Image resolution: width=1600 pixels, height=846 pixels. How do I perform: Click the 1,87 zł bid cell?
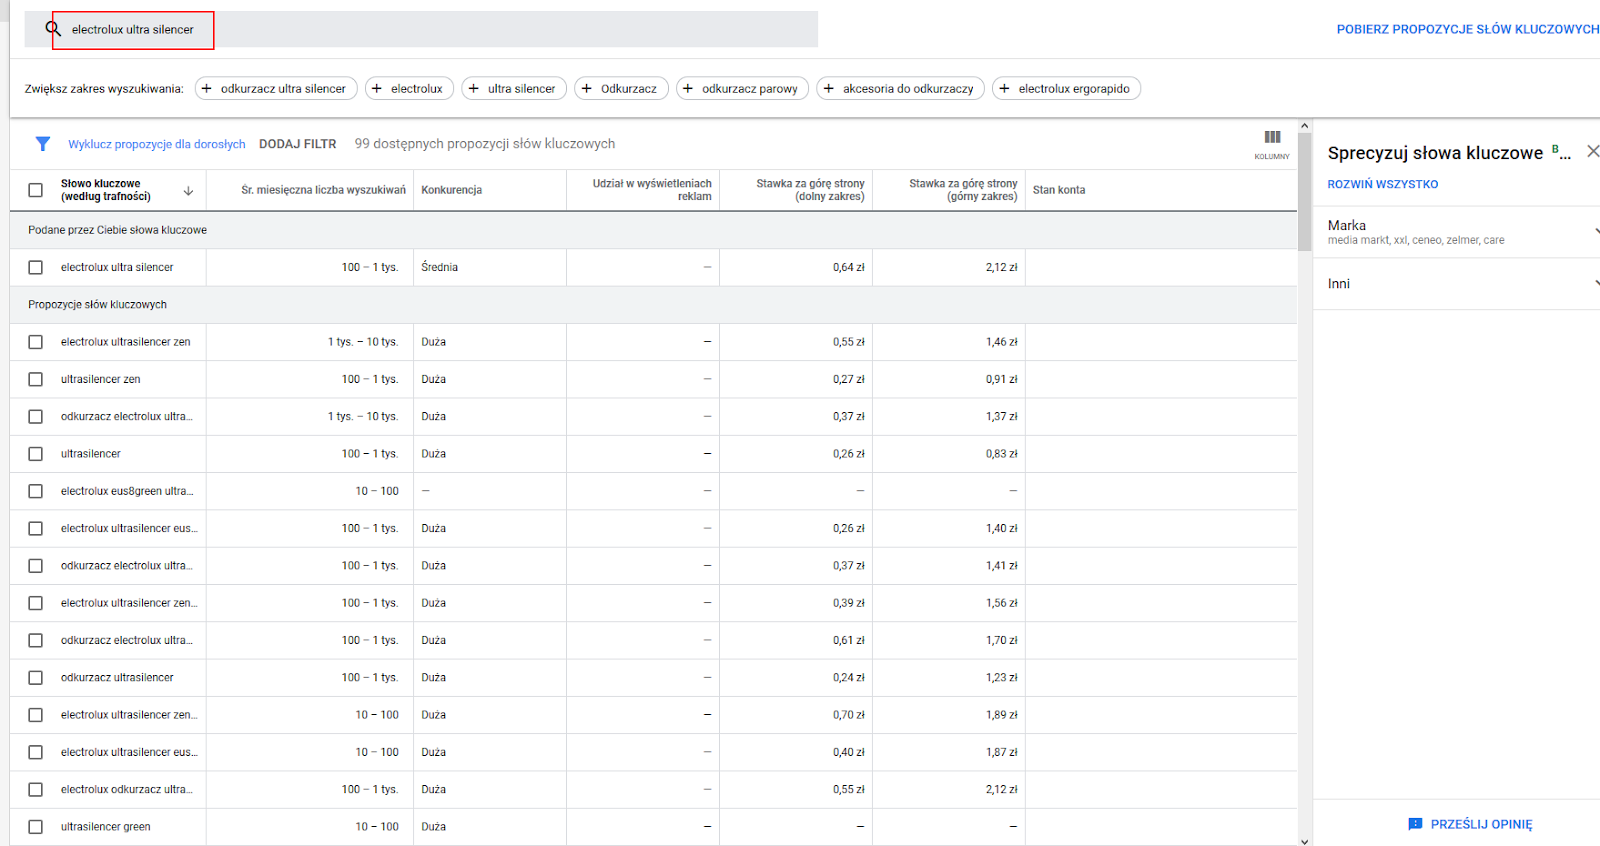(x=1002, y=752)
